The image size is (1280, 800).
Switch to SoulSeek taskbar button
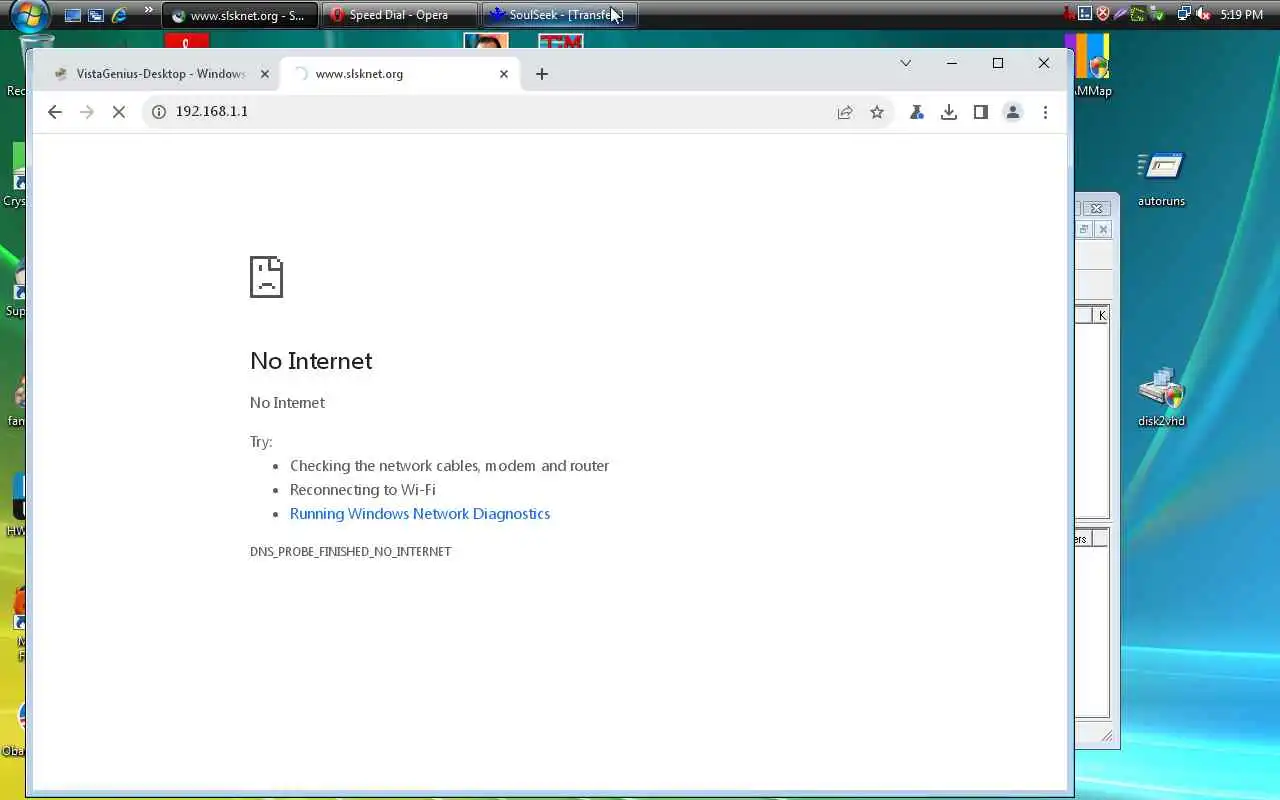560,15
